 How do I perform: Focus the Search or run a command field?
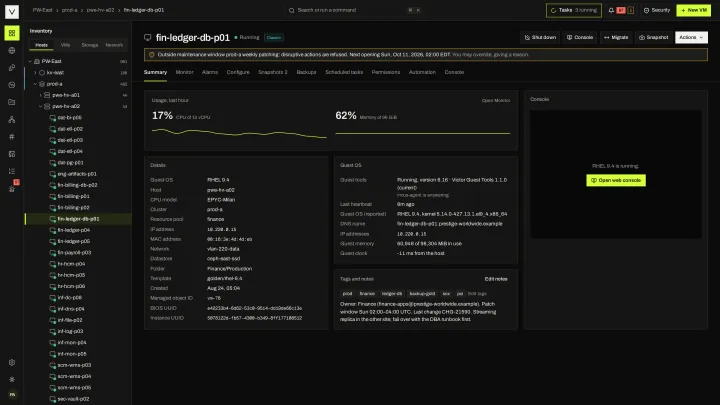point(354,10)
